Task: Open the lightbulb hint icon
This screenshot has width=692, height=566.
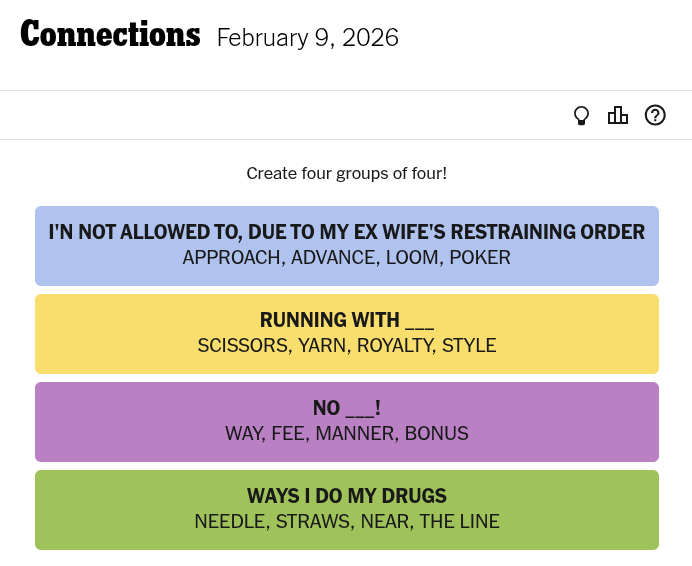Action: (581, 116)
